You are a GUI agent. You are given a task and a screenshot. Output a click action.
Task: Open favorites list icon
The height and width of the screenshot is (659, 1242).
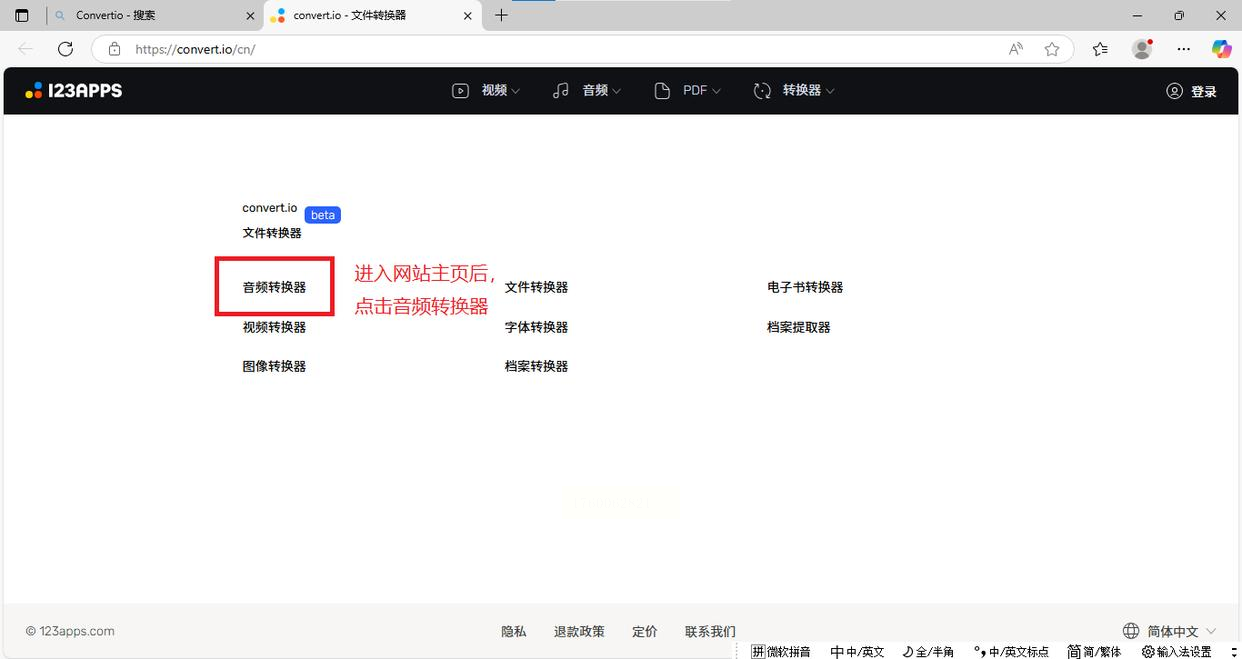(1100, 49)
